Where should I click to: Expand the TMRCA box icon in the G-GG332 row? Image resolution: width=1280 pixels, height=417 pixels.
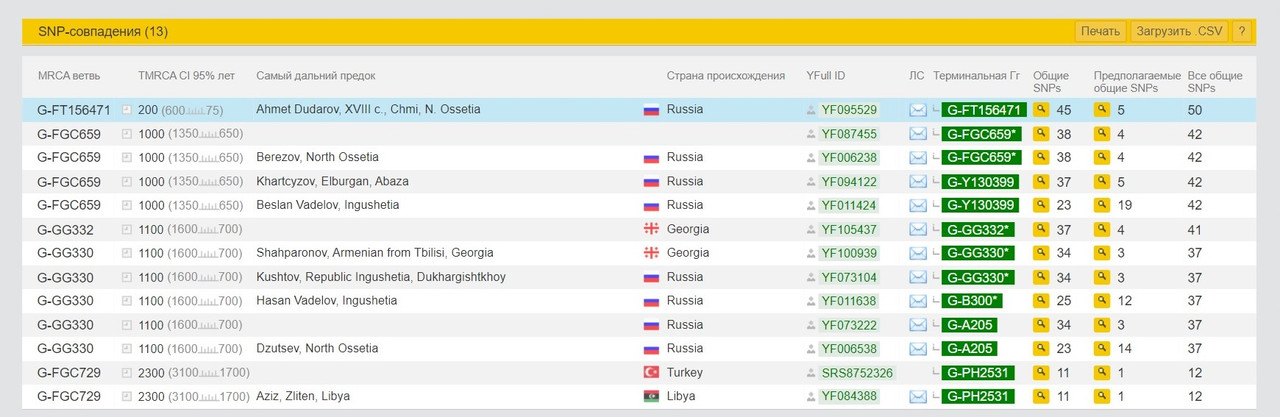coord(127,229)
